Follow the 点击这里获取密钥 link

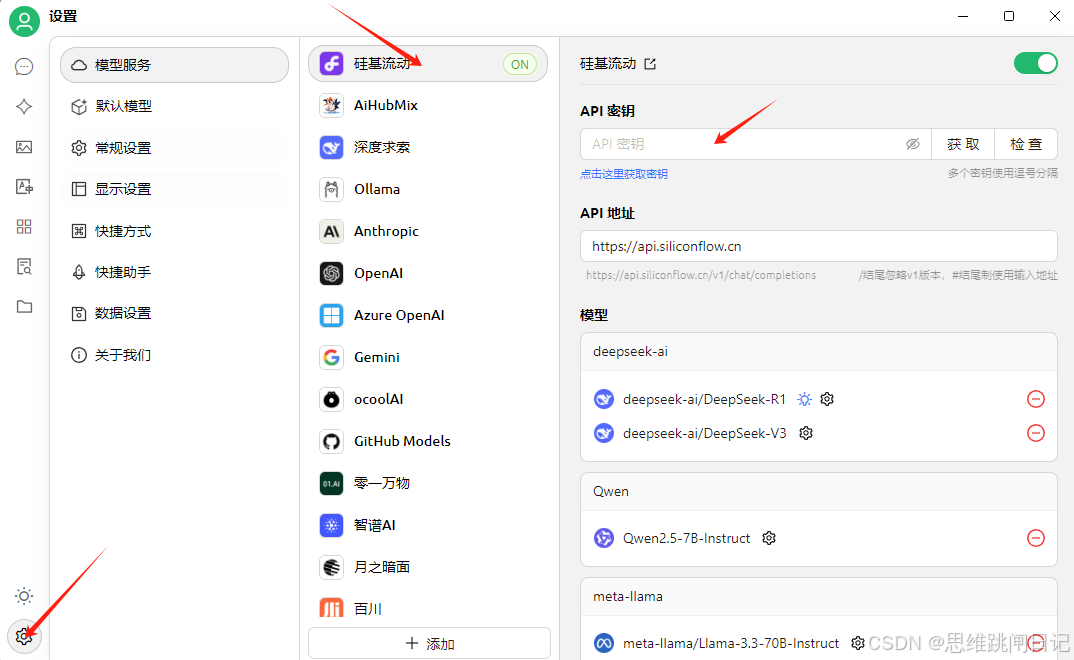pos(623,174)
